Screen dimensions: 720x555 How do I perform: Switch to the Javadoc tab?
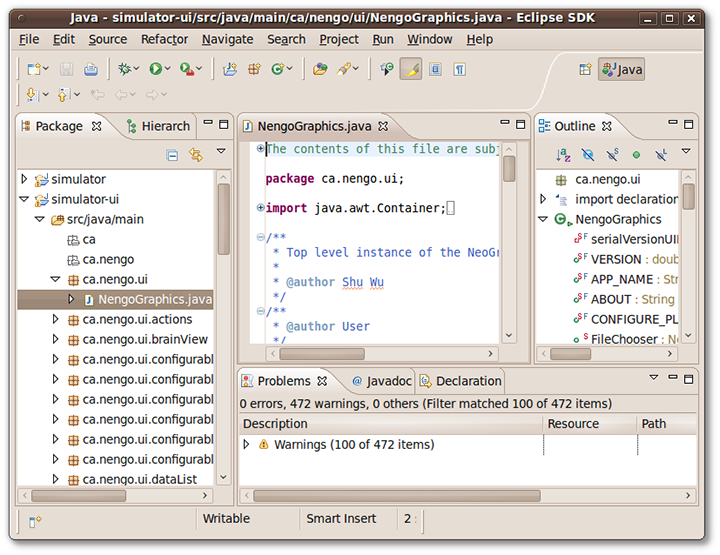point(382,381)
